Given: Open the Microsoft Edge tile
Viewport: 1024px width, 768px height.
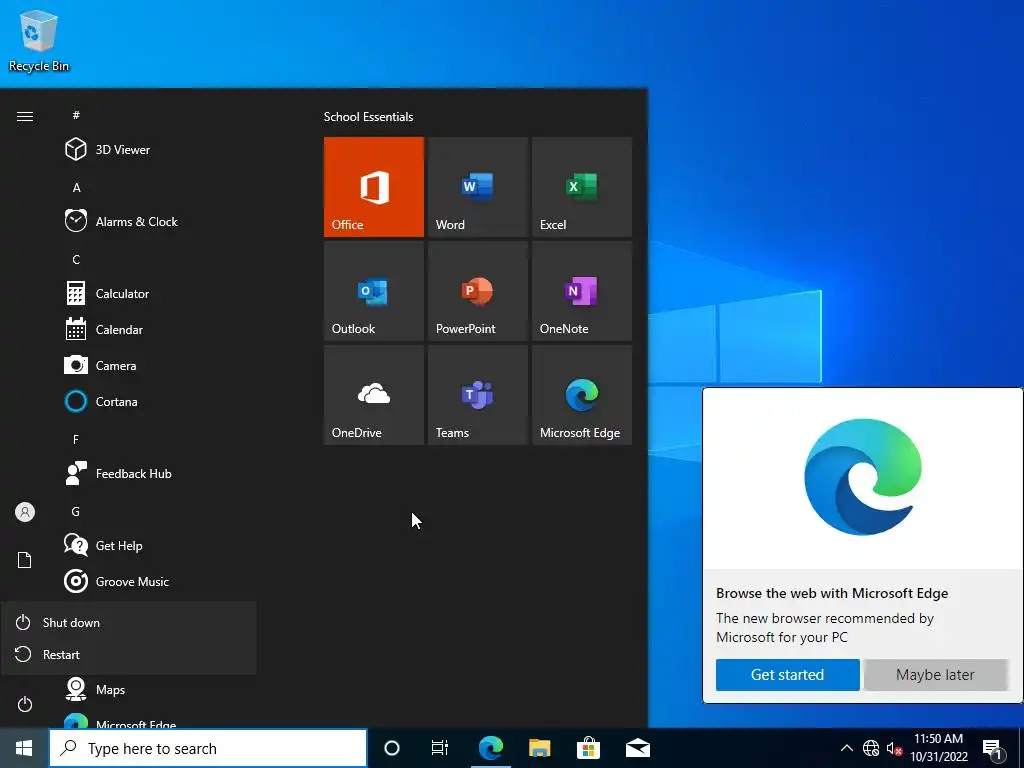Looking at the screenshot, I should 582,395.
